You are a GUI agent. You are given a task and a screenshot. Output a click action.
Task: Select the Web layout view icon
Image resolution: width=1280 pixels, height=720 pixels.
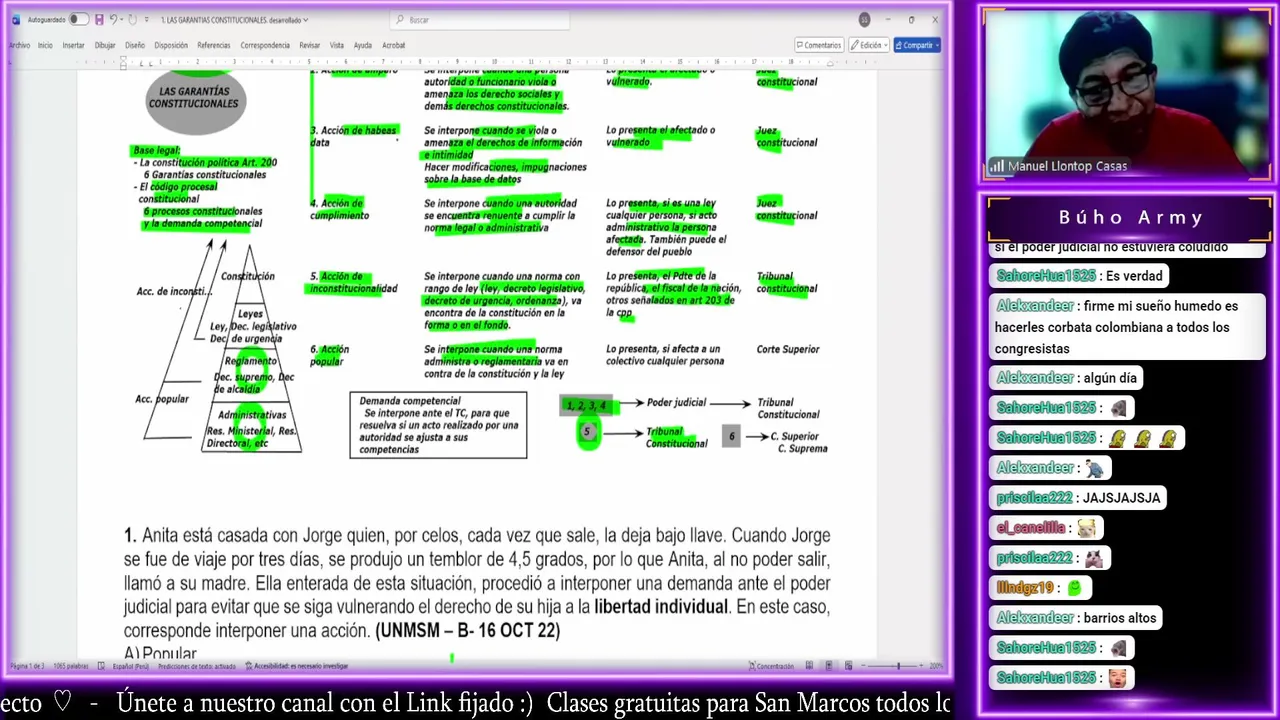tap(849, 666)
